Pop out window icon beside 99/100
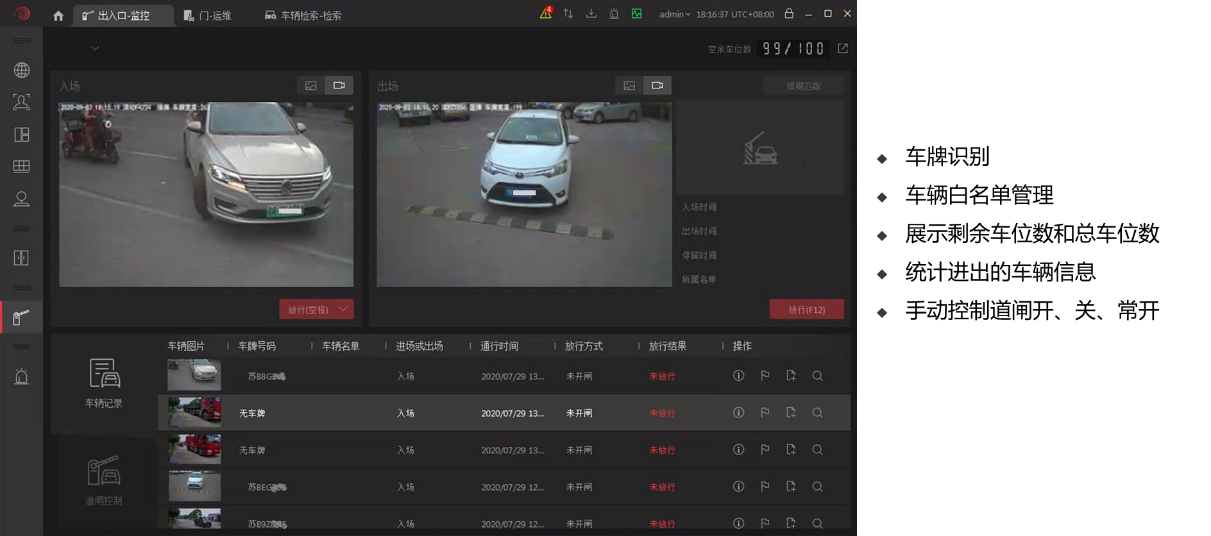The width and height of the screenshot is (1211, 536). (843, 48)
